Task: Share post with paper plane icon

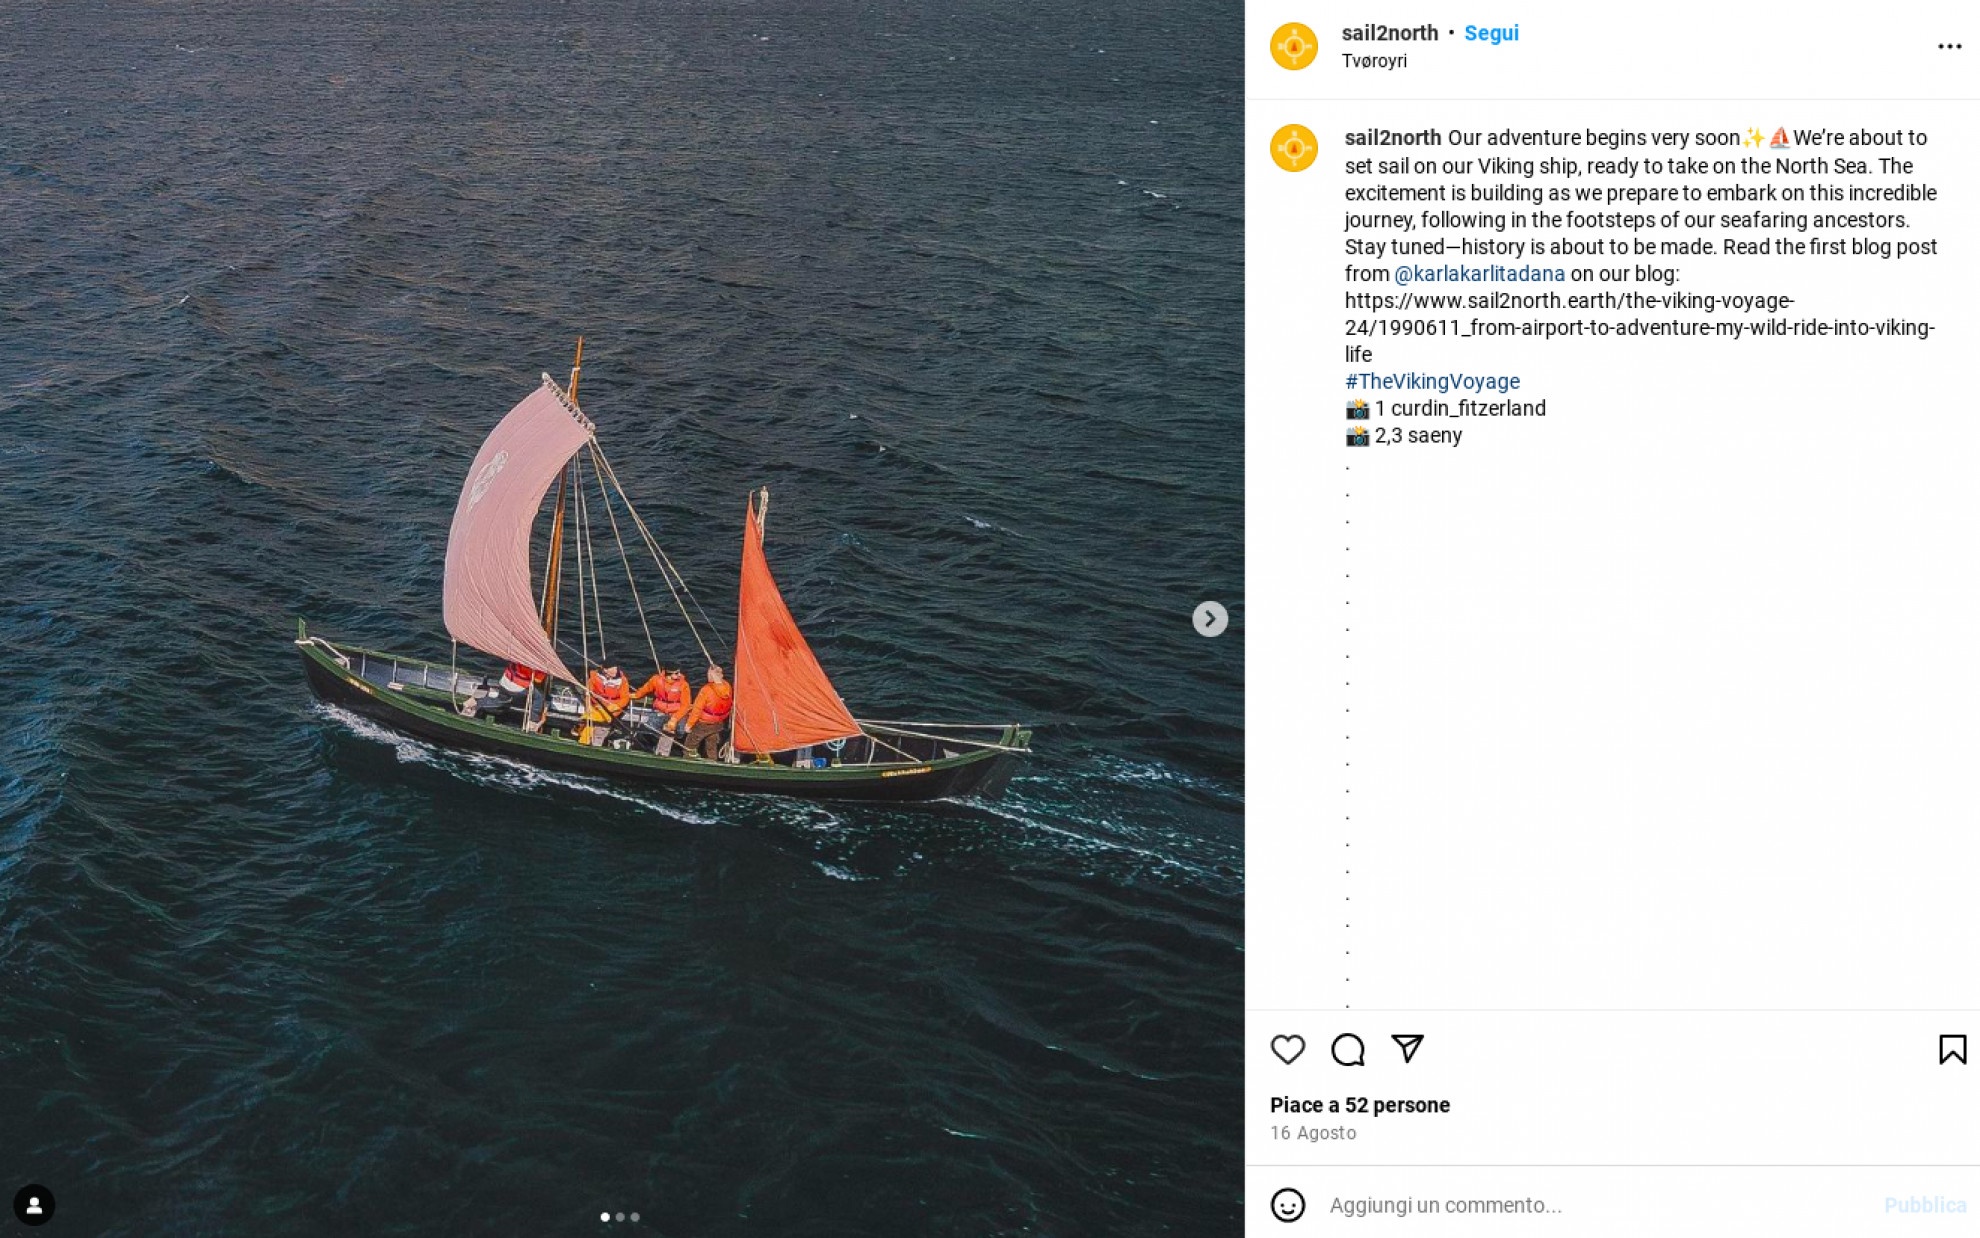Action: click(x=1408, y=1048)
